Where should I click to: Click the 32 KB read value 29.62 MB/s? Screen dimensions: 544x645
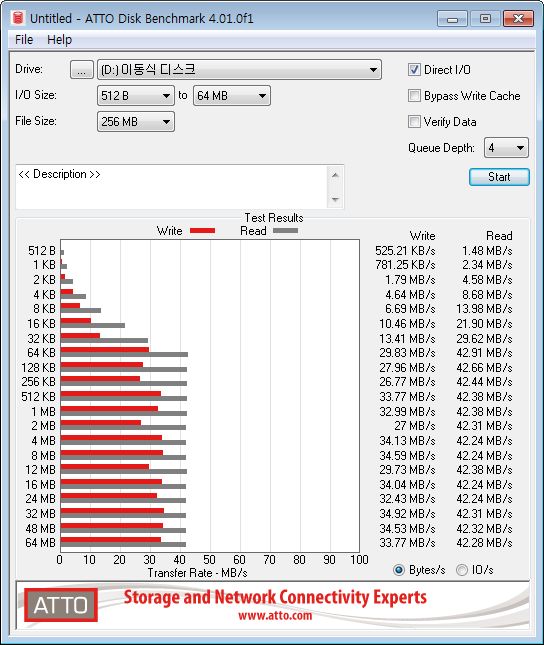tap(484, 339)
